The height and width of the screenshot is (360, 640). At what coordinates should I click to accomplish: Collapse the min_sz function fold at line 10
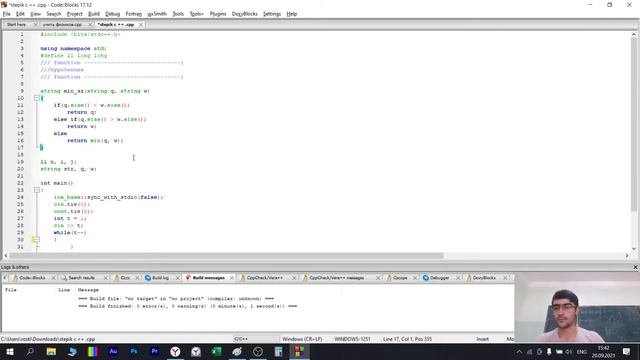coord(37,98)
